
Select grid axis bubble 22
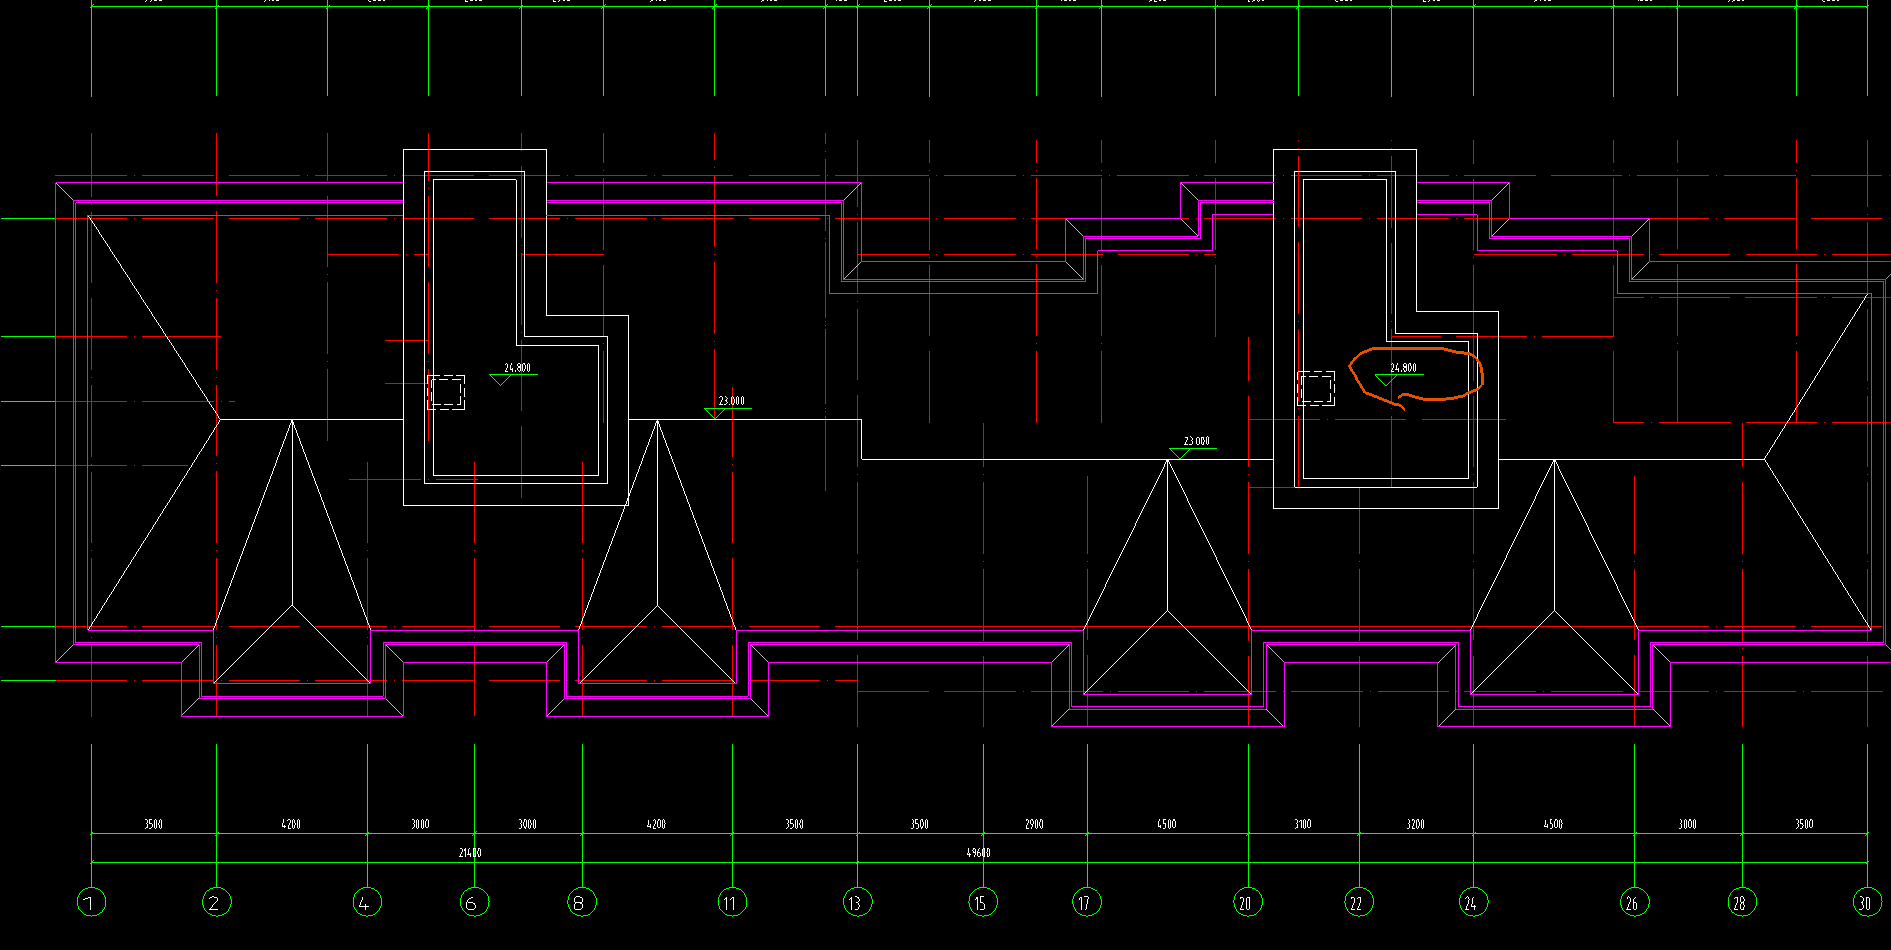[1359, 903]
